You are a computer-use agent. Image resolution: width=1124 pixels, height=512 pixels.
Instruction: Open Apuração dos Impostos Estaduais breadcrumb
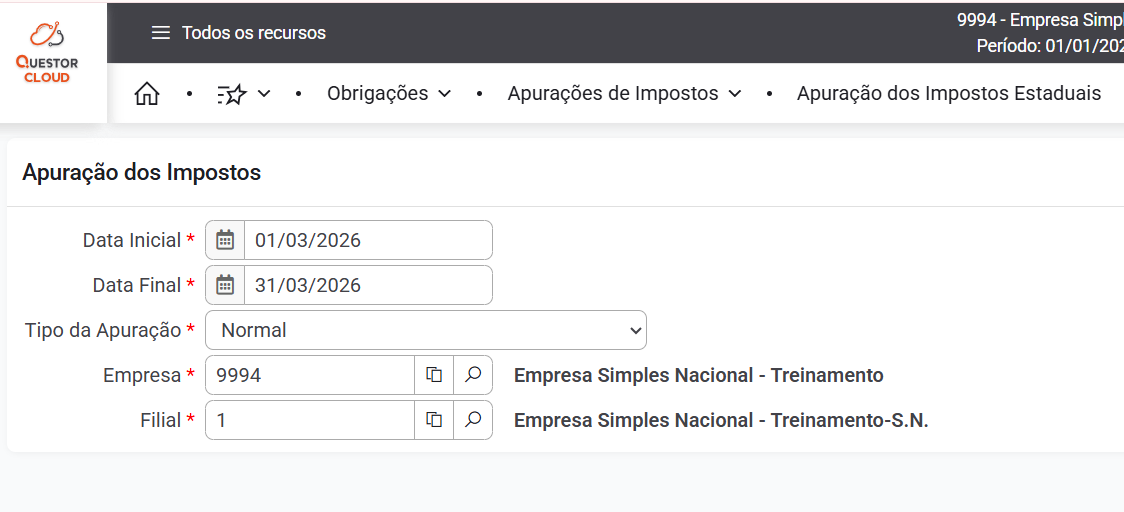point(948,94)
